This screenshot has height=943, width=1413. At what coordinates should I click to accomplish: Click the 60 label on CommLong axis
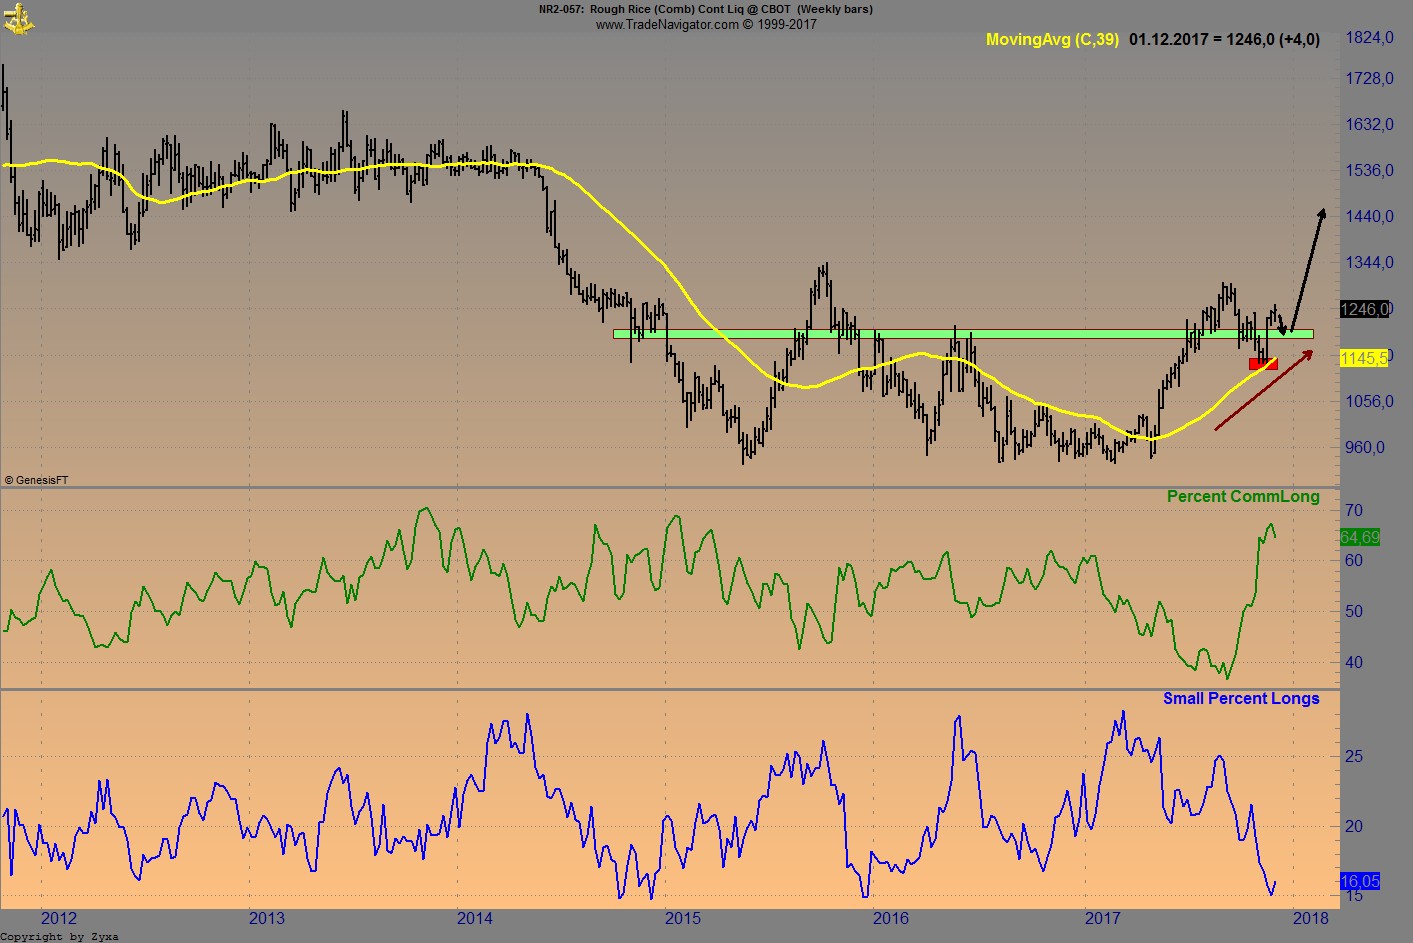coord(1354,561)
